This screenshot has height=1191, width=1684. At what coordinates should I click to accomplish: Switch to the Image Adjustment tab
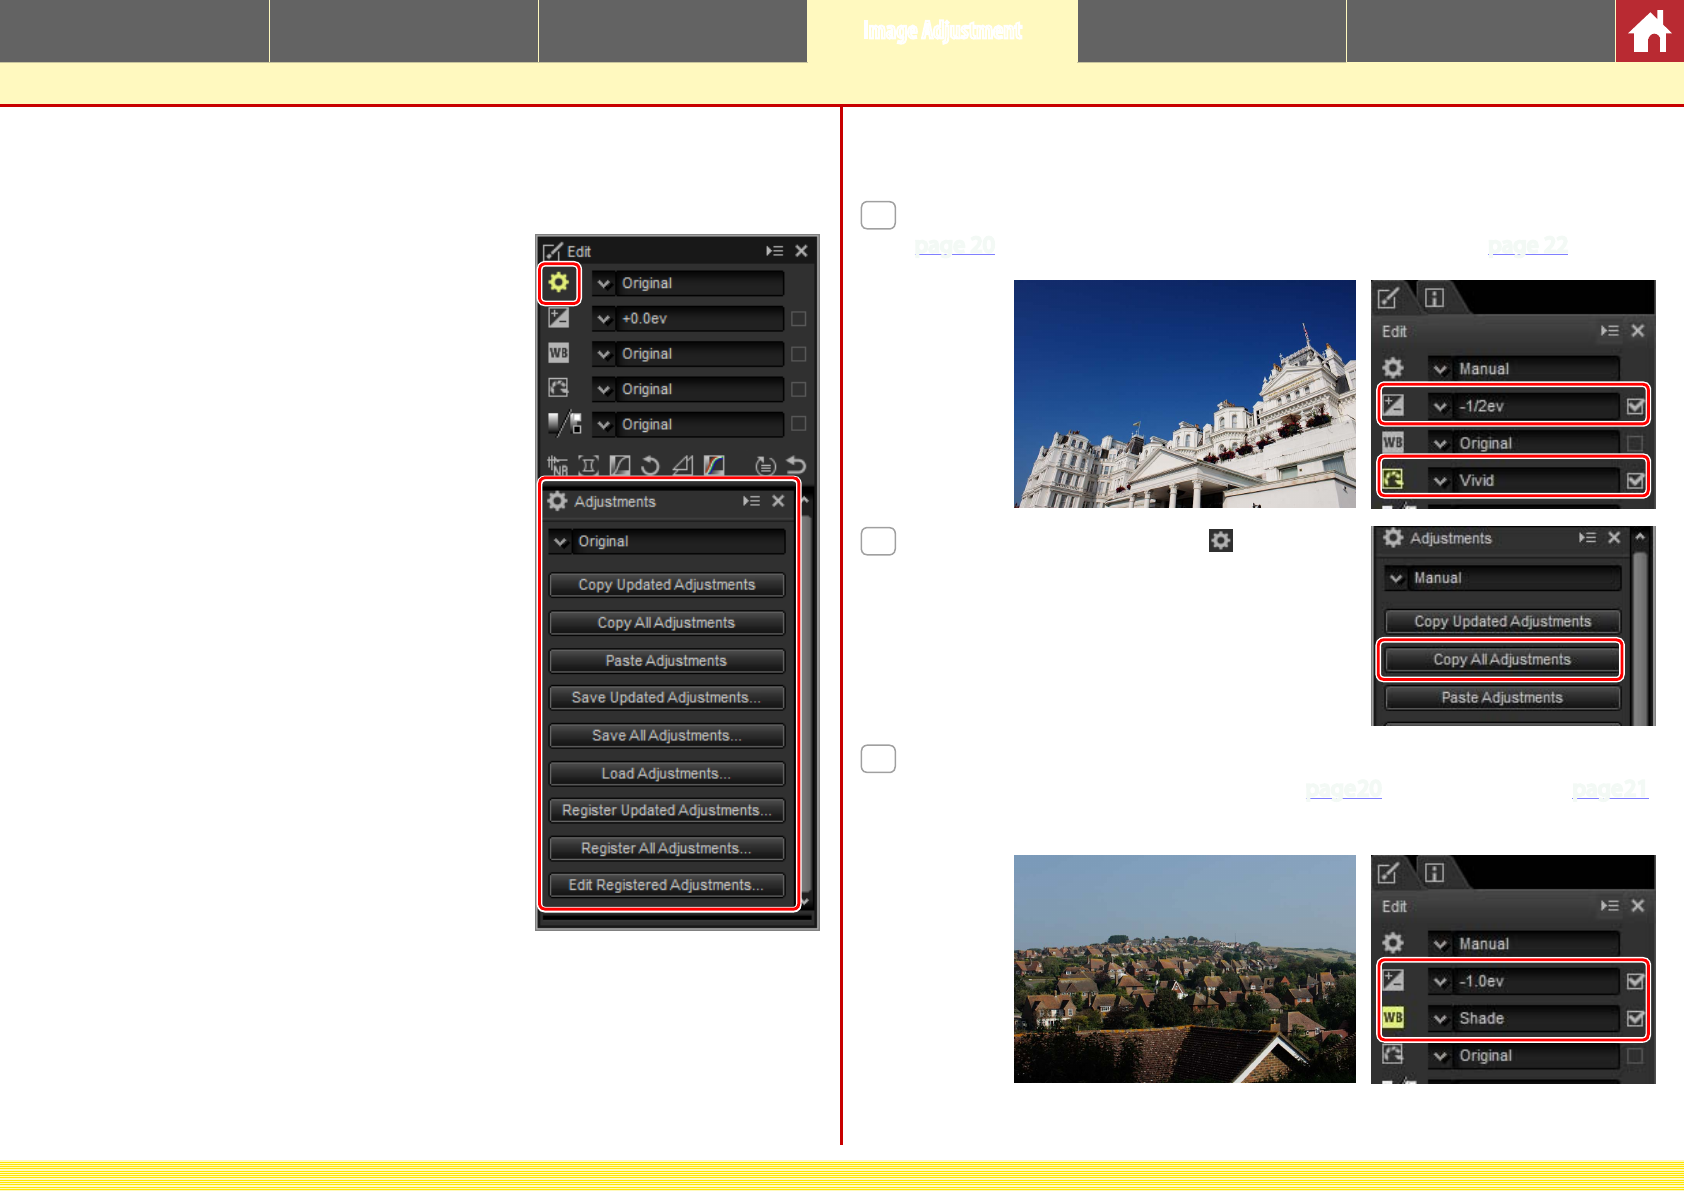pos(942,31)
